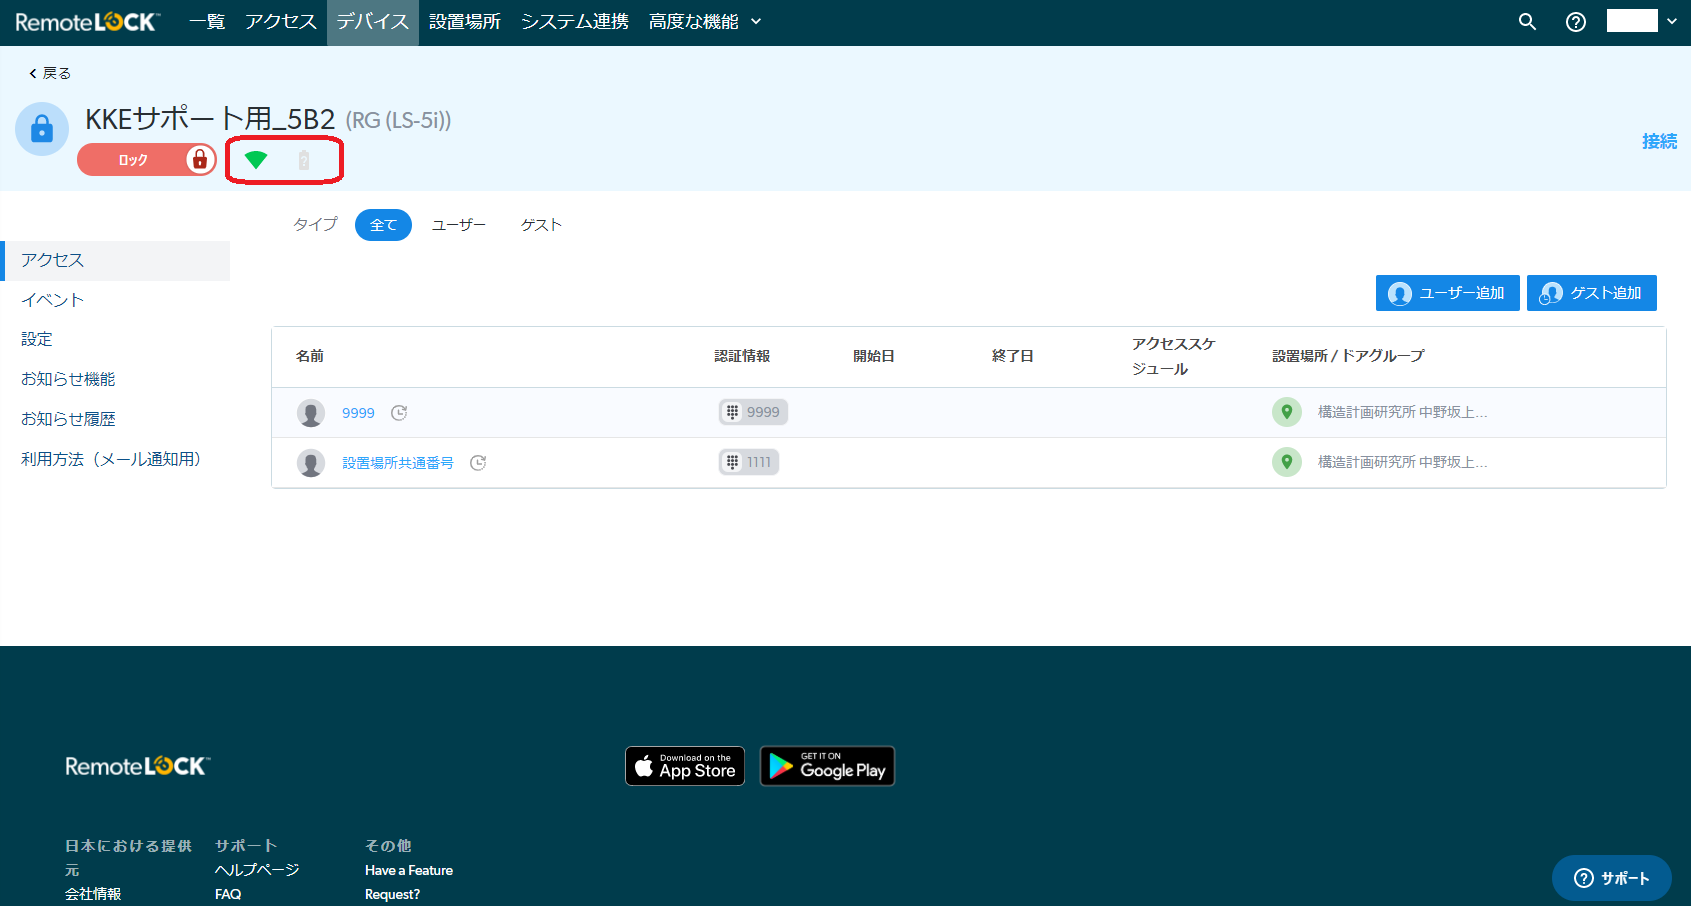Toggle the red ロック lock switch

[x=147, y=160]
